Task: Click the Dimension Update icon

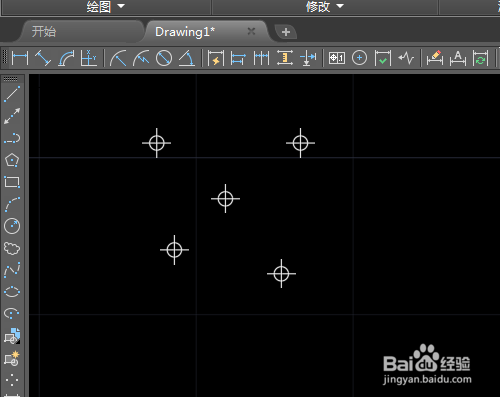Action: (480, 58)
